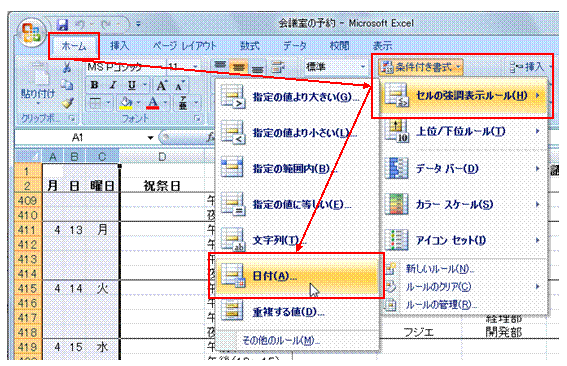Image resolution: width=567 pixels, height=366 pixels.
Task: Apply fill color with paint bucket icon
Action: point(126,103)
